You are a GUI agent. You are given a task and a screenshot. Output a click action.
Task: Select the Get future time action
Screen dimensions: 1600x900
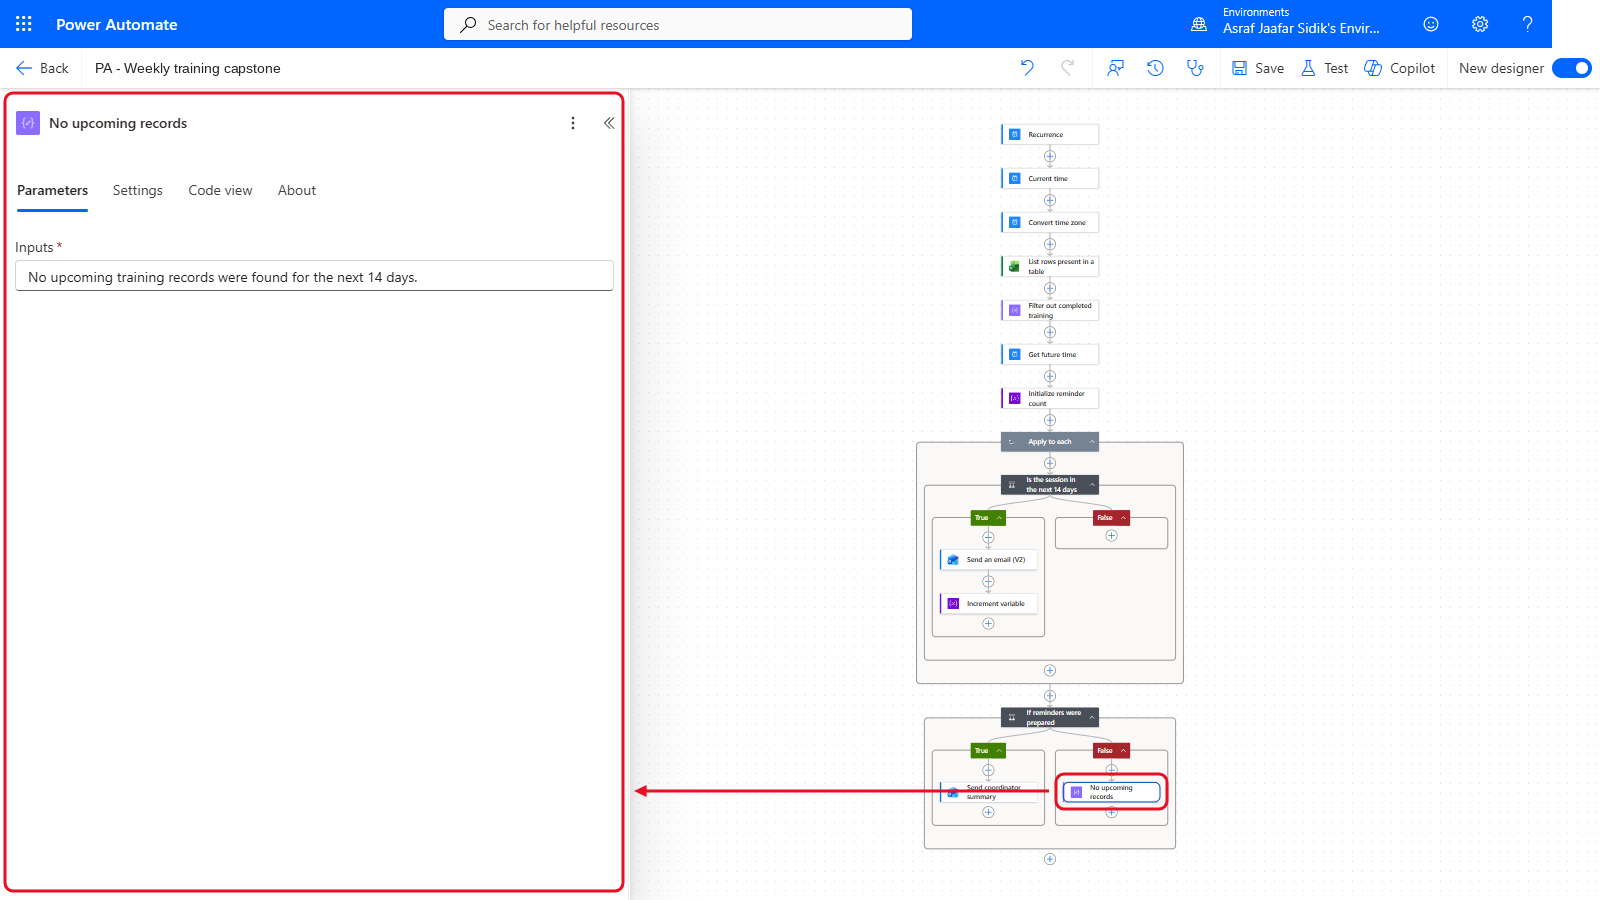click(1050, 354)
